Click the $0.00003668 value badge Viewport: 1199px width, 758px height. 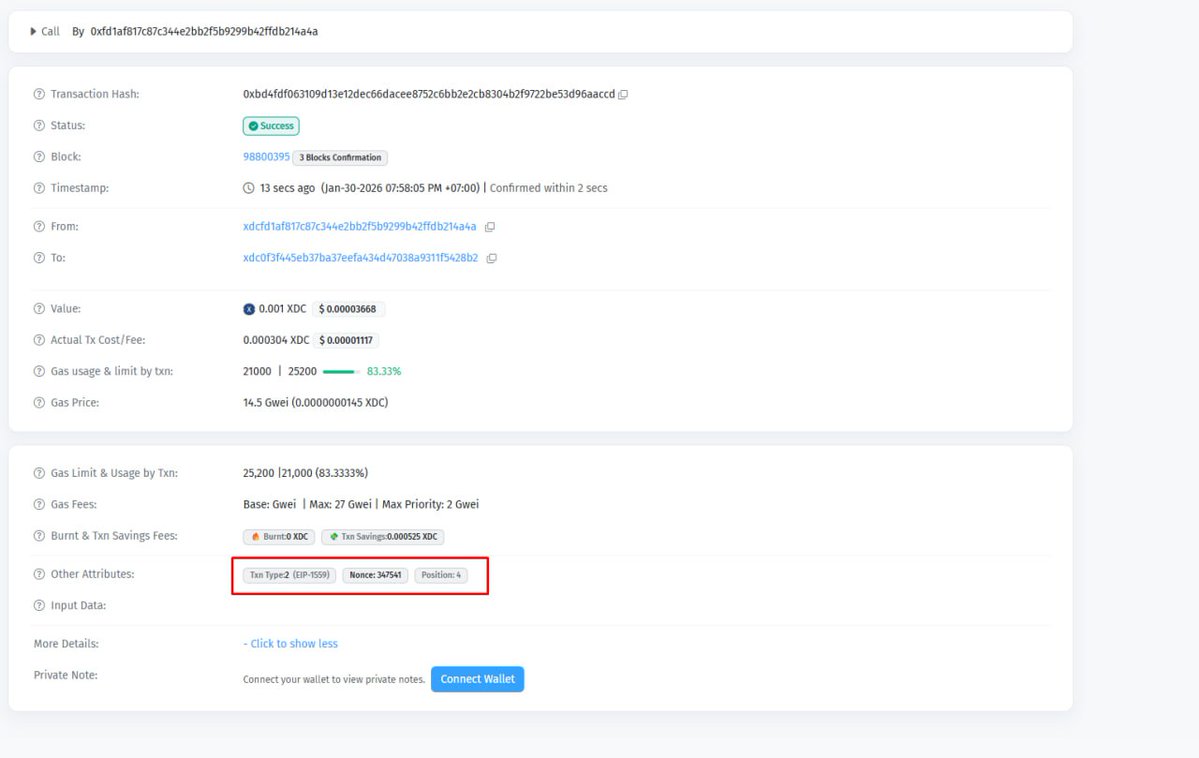click(347, 309)
